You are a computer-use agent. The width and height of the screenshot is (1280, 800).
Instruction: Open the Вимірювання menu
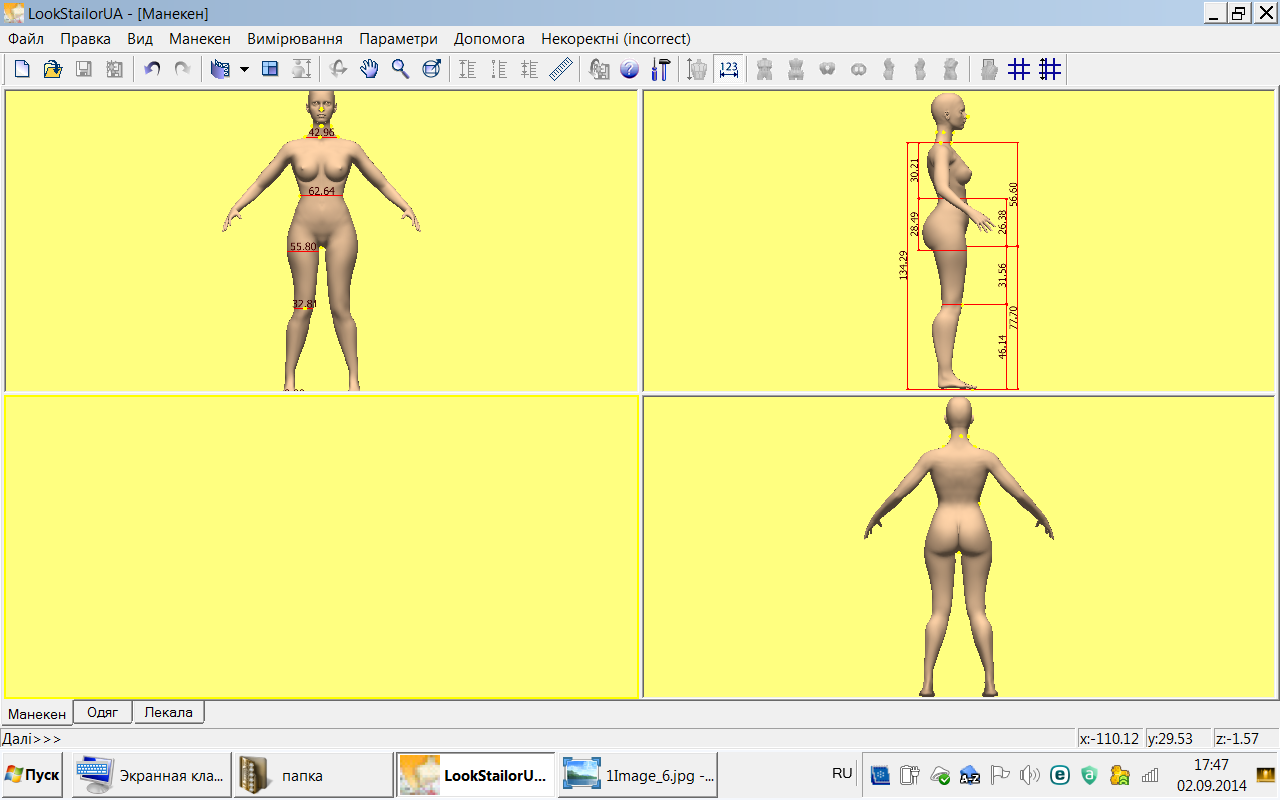point(295,39)
